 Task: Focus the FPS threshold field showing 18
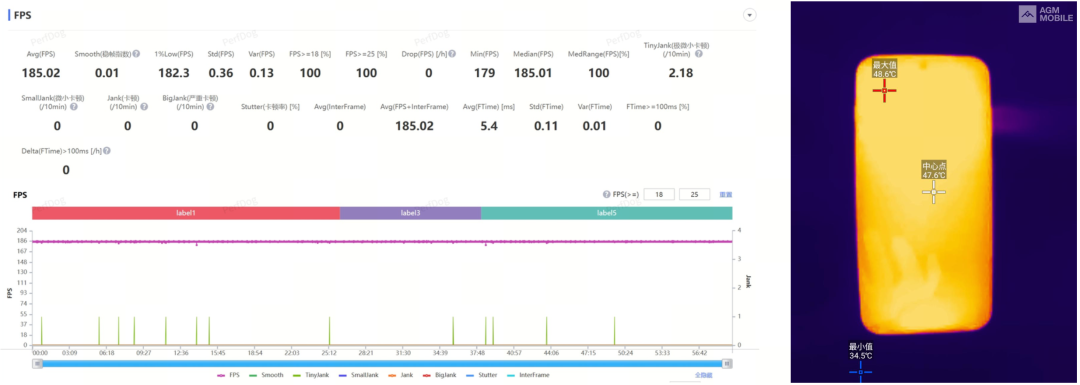[660, 195]
